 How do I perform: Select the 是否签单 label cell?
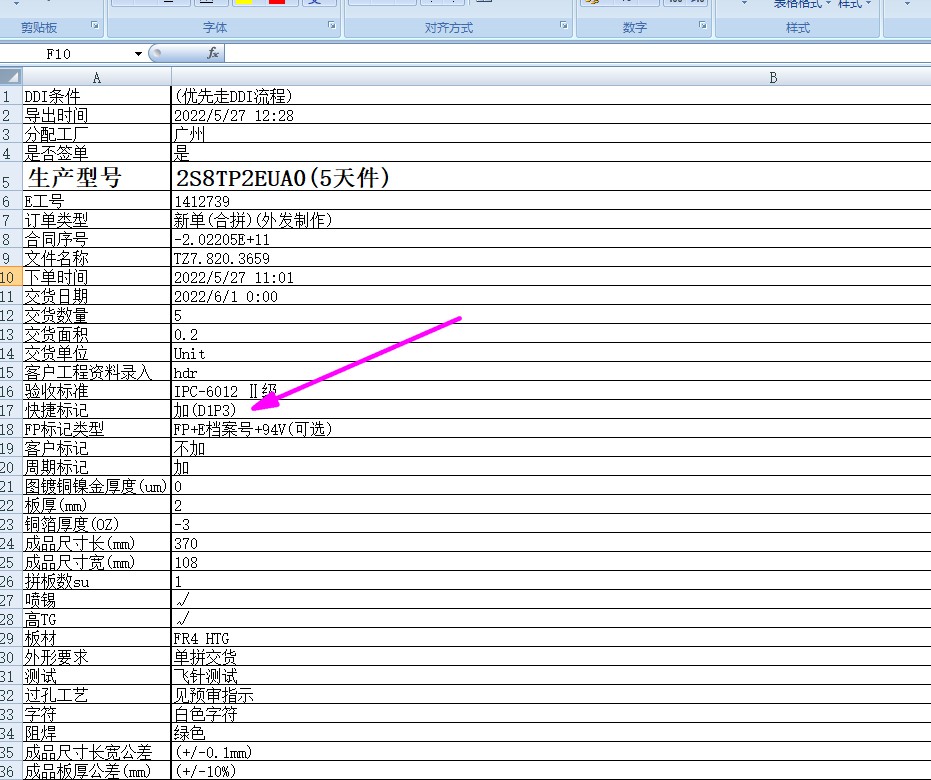point(97,153)
